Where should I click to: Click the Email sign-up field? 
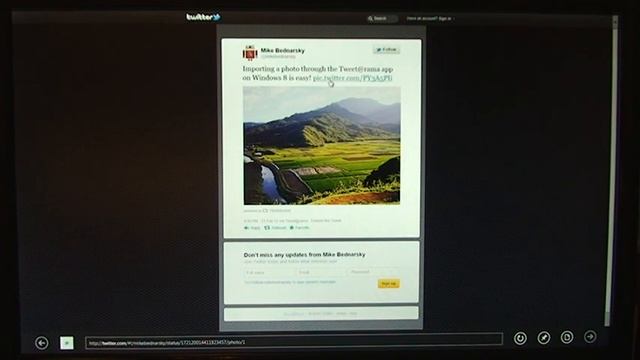[321, 272]
